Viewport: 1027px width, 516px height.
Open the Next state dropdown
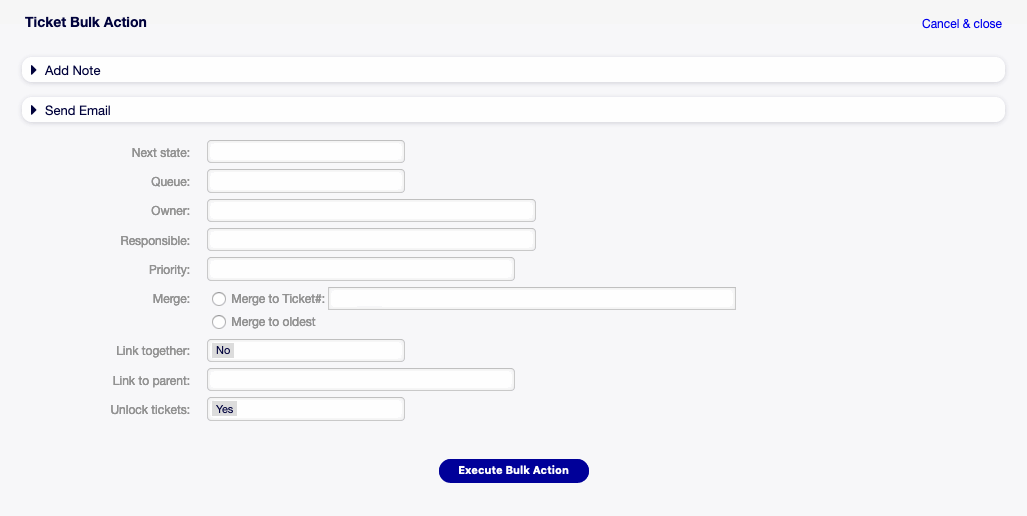pos(305,152)
